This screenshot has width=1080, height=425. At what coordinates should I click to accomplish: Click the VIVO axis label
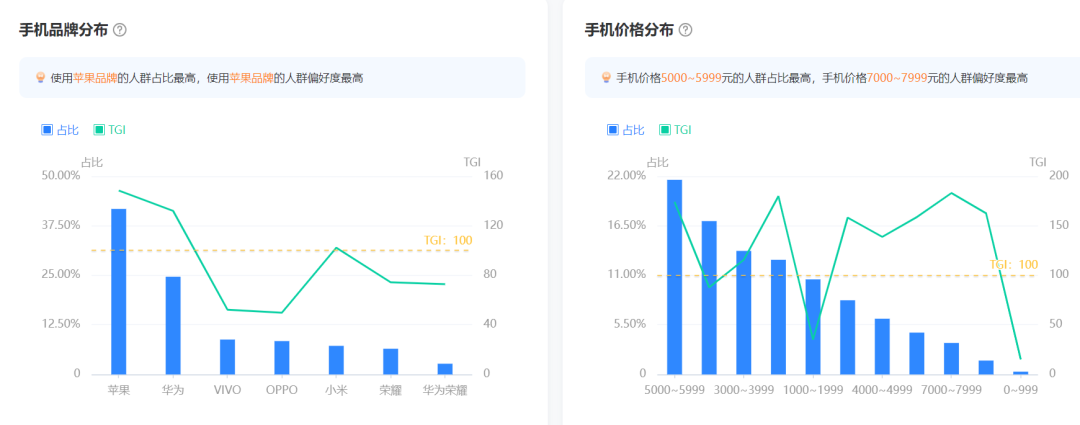(227, 390)
